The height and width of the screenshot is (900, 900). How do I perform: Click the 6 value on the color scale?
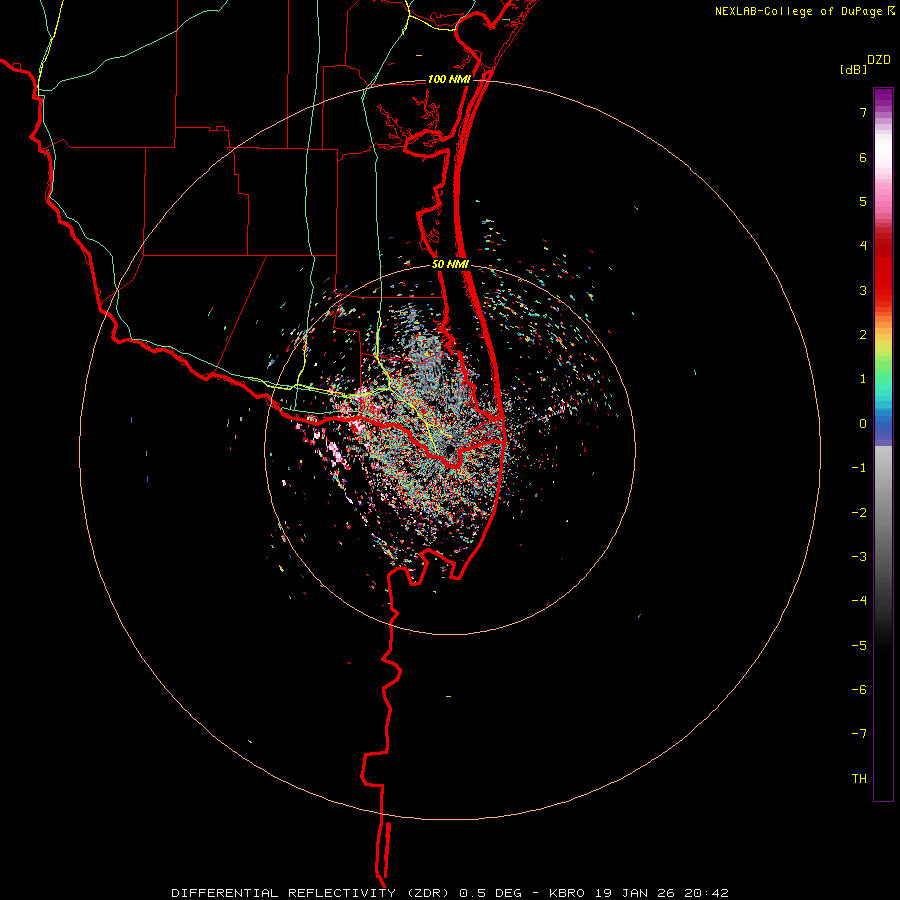863,157
